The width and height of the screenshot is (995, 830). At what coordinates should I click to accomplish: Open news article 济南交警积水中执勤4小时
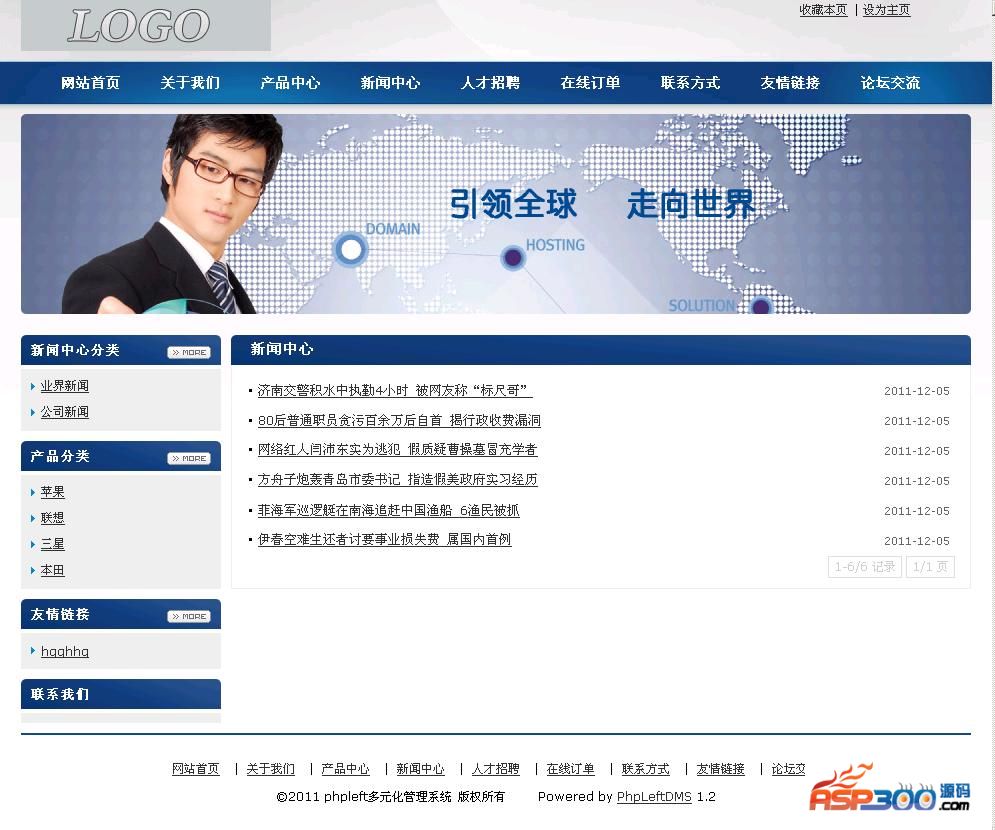point(395,390)
